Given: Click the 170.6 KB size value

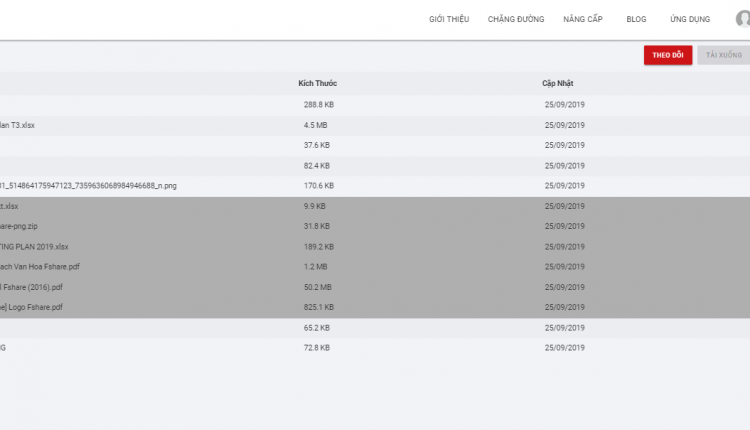Looking at the screenshot, I should (x=319, y=186).
